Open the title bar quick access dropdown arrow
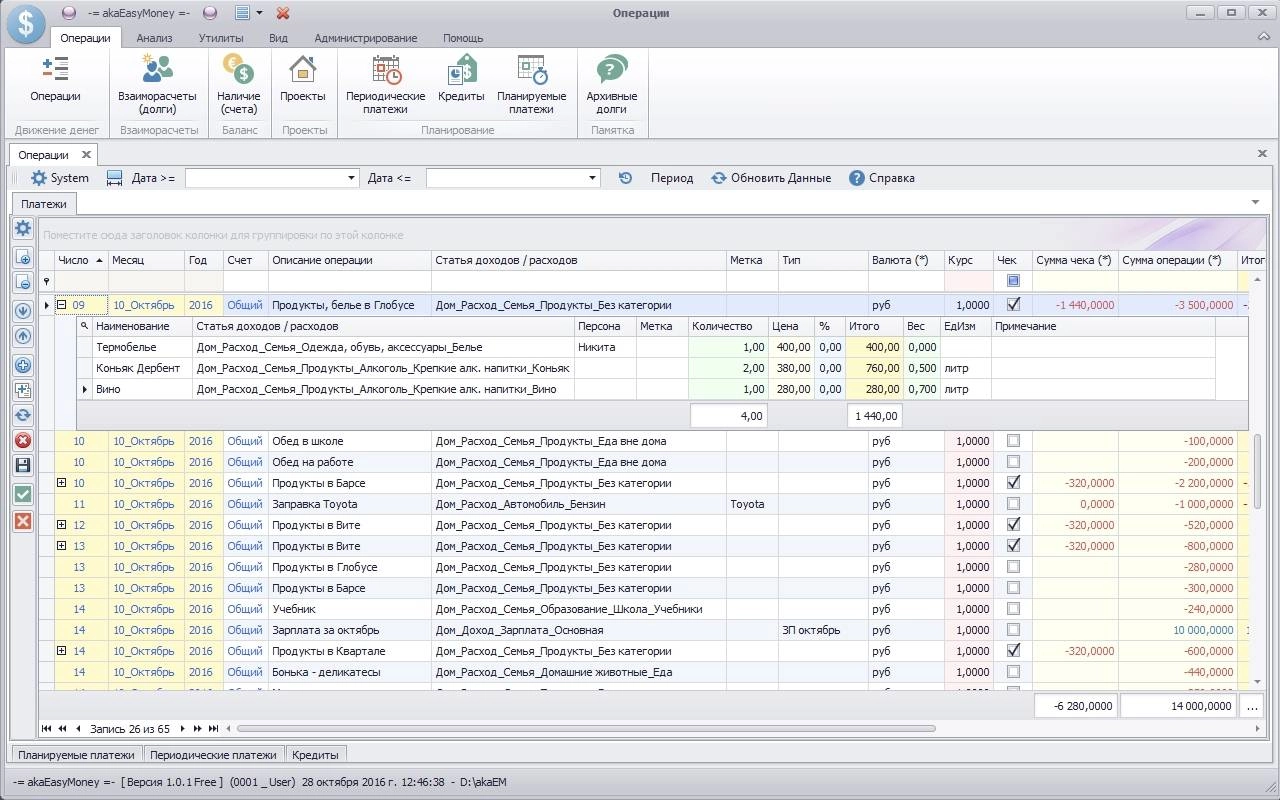 pos(259,13)
